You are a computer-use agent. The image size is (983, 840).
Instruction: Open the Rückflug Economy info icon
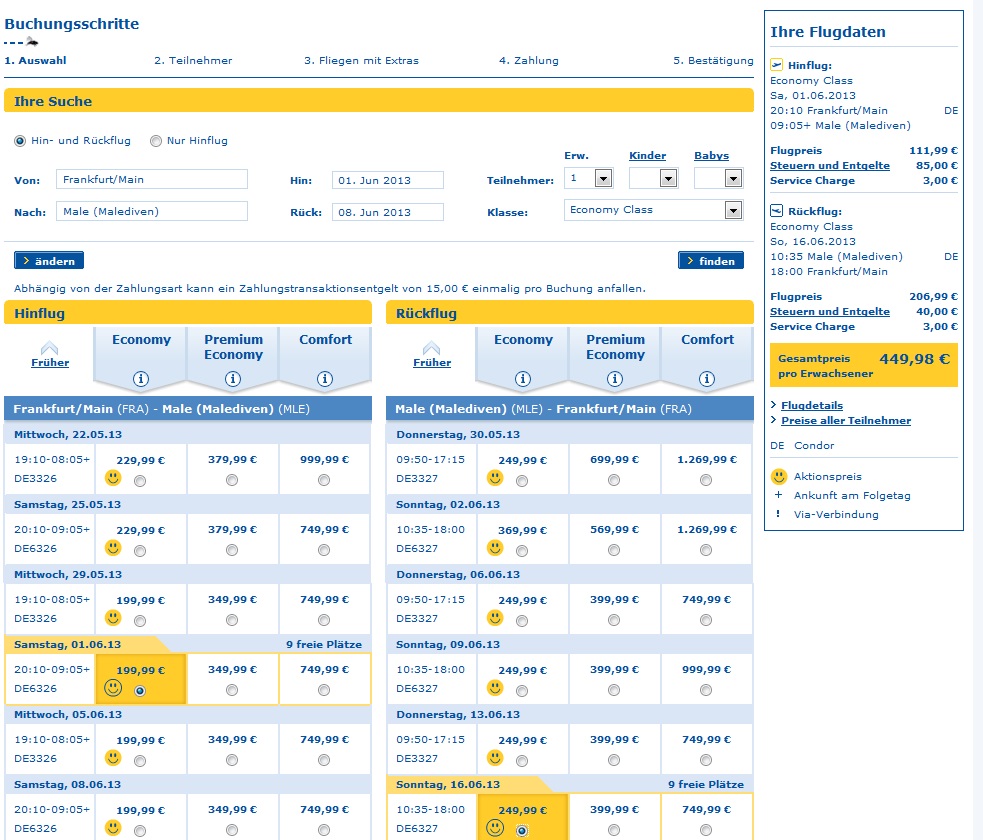click(523, 379)
